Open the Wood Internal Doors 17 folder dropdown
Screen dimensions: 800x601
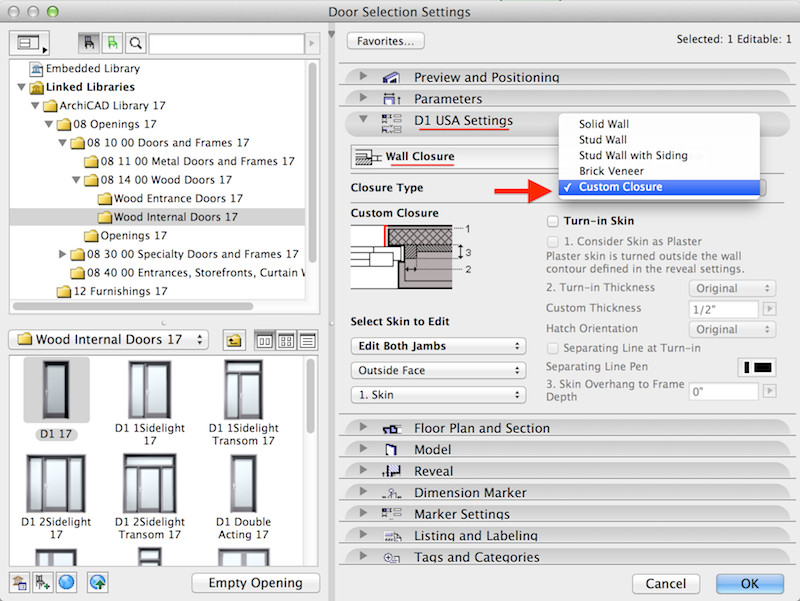[x=109, y=340]
